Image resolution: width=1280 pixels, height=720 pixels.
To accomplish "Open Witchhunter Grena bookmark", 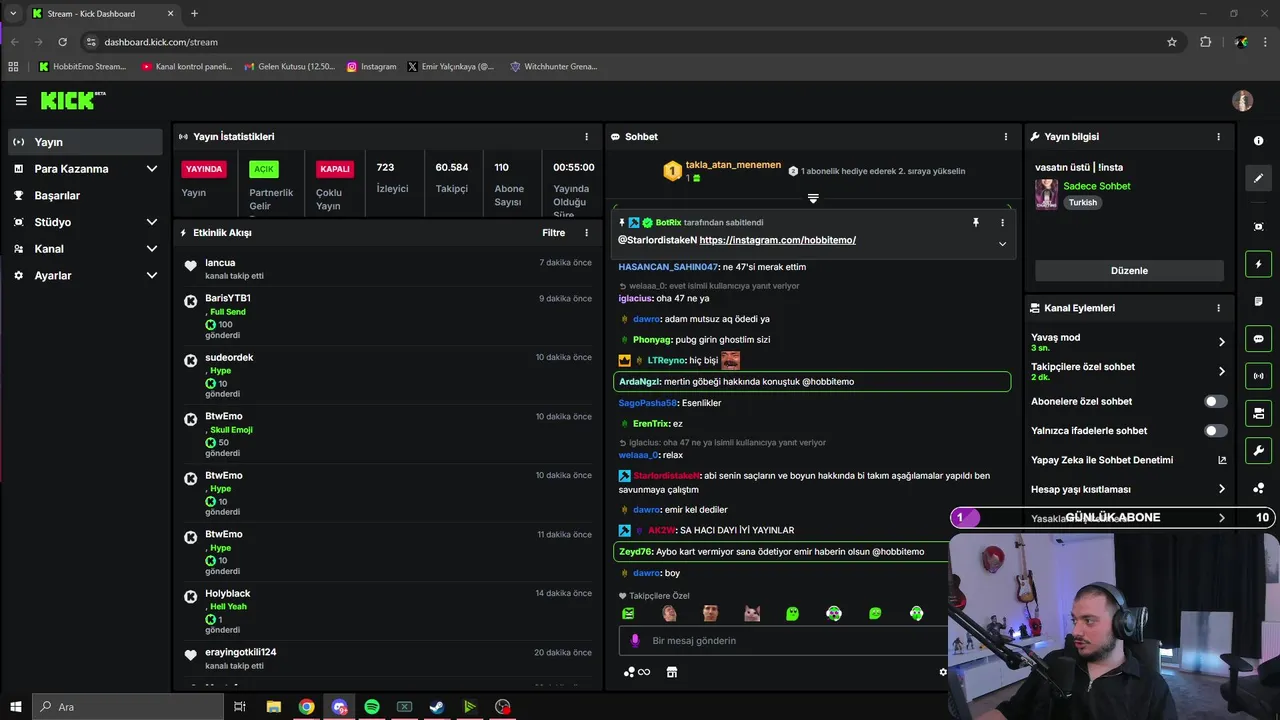I will (x=553, y=66).
